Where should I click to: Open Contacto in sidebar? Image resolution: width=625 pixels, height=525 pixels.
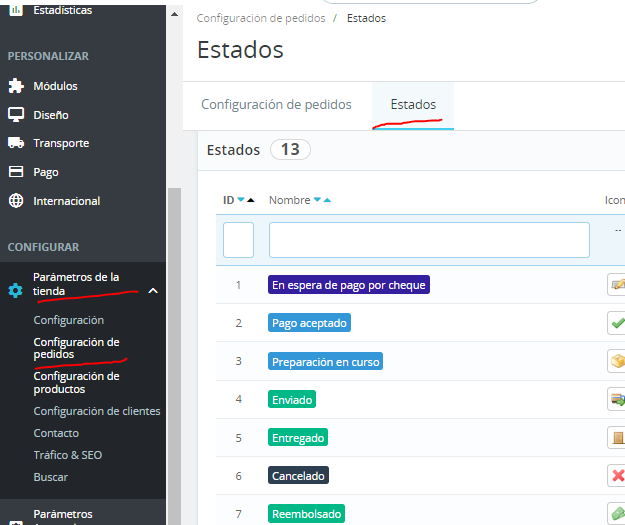tap(56, 433)
